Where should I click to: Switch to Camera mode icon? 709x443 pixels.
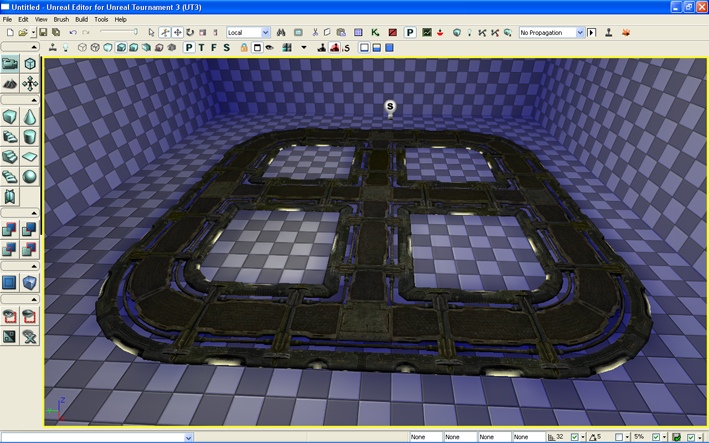[x=10, y=64]
